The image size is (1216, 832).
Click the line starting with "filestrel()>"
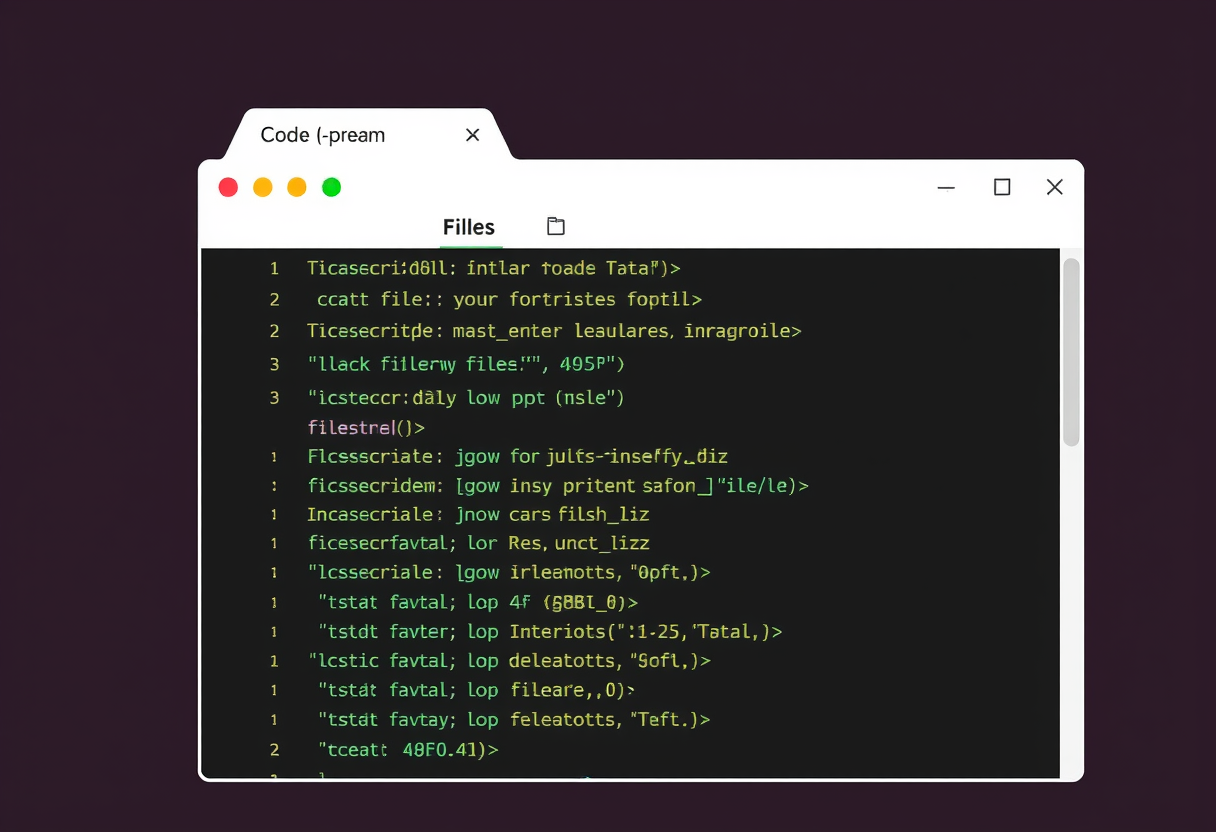coord(366,428)
